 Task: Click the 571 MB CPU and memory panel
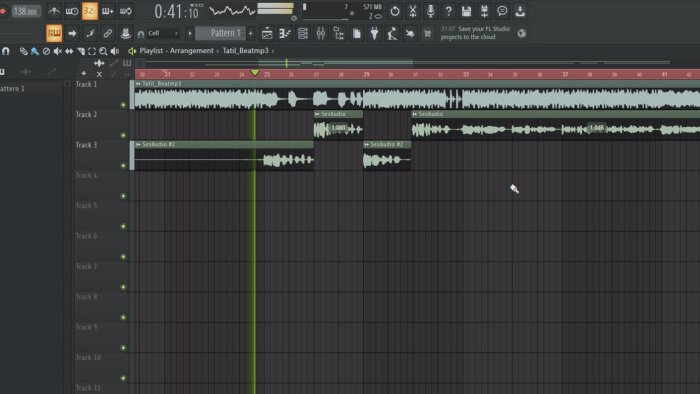click(342, 12)
